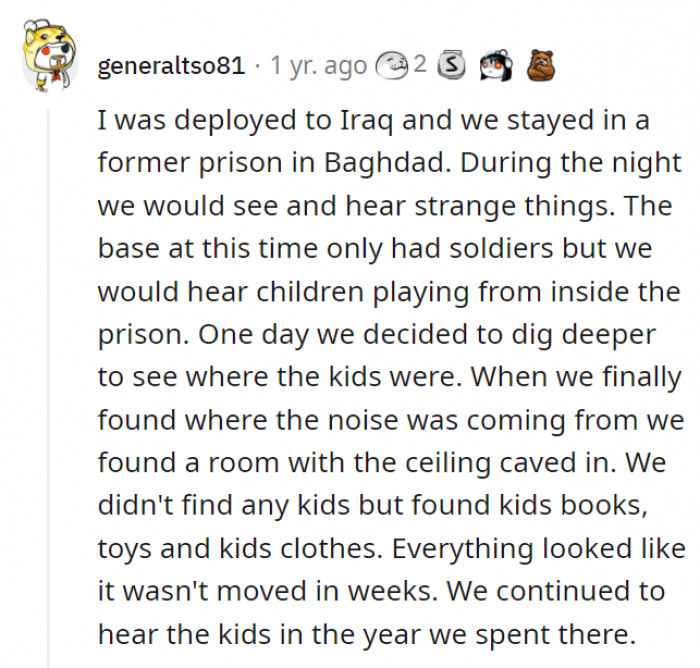Click the troll-face award icon
The width and height of the screenshot is (700, 668).
[392, 66]
